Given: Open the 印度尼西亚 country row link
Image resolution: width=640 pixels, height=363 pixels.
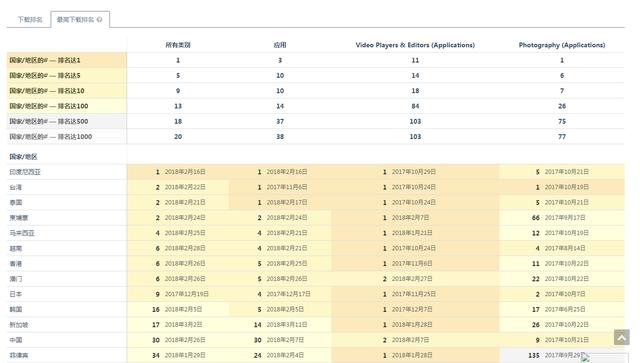Looking at the screenshot, I should pos(25,172).
